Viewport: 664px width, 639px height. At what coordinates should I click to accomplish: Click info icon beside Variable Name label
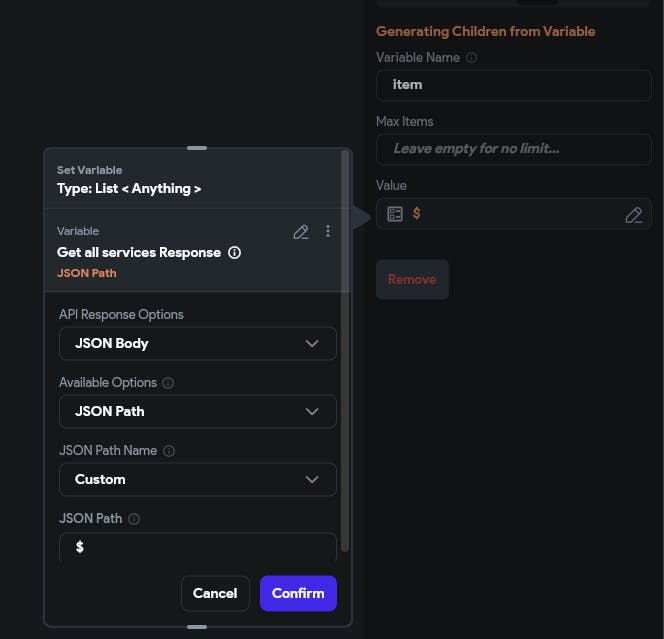pos(472,58)
